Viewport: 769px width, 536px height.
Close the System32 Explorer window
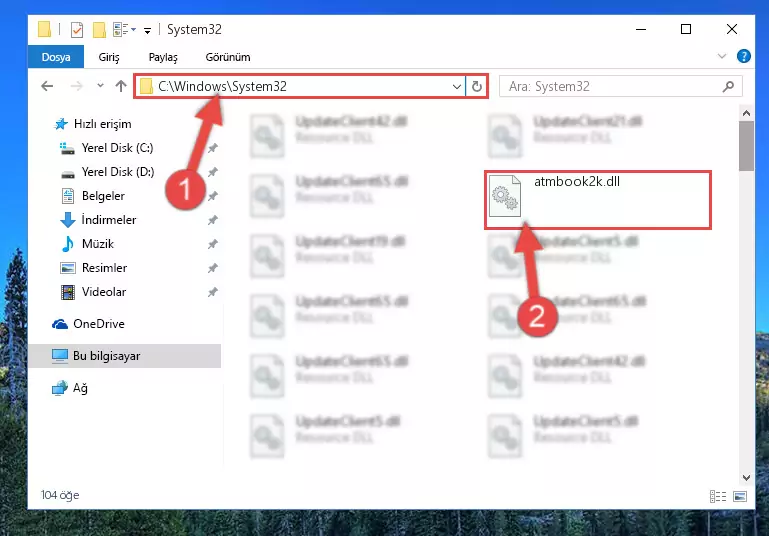click(x=732, y=29)
